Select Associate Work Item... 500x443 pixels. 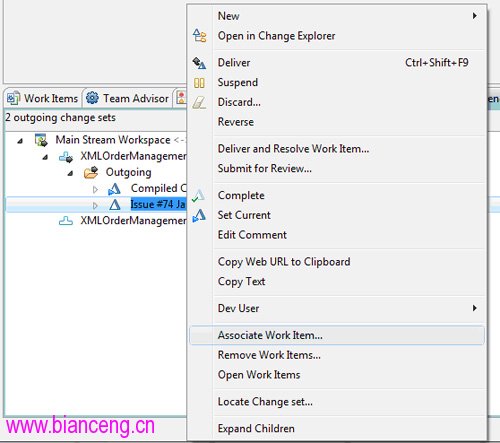[x=337, y=335]
